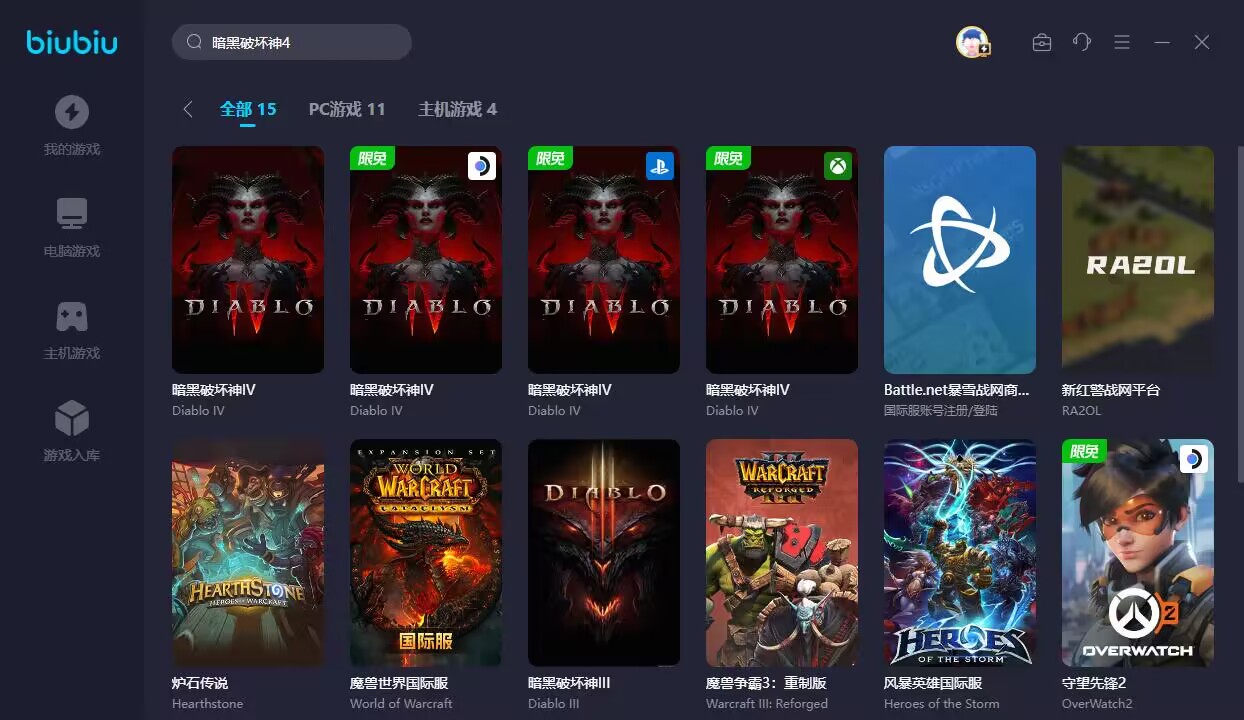Open the hamburger menu icon
This screenshot has width=1244, height=720.
1122,42
